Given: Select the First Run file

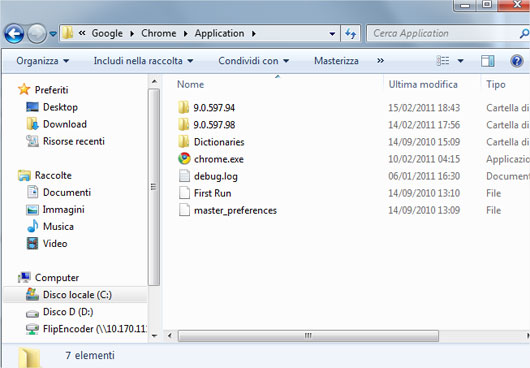Looking at the screenshot, I should coord(204,193).
